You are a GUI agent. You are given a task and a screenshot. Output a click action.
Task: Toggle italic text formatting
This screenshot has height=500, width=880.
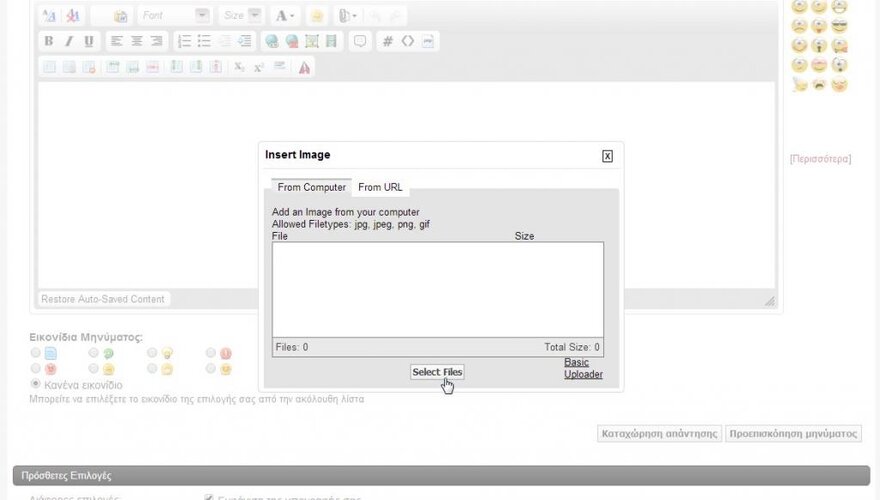69,42
